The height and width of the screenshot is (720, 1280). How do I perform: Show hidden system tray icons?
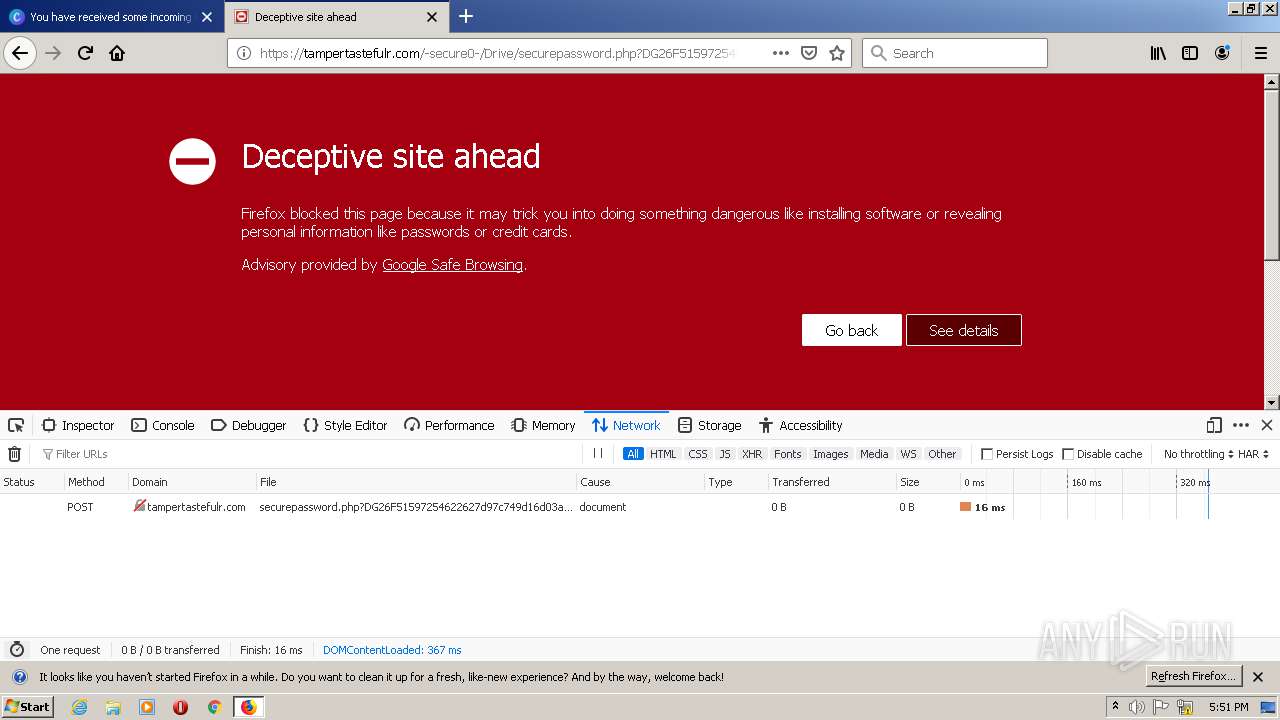pos(1115,706)
